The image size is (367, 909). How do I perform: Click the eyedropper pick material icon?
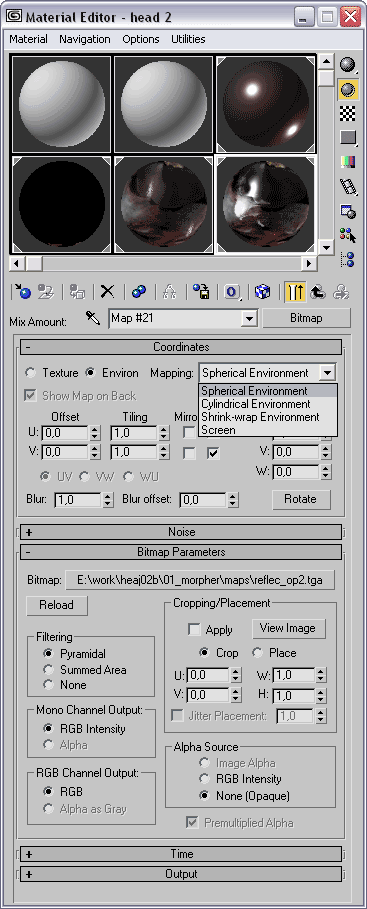click(93, 318)
